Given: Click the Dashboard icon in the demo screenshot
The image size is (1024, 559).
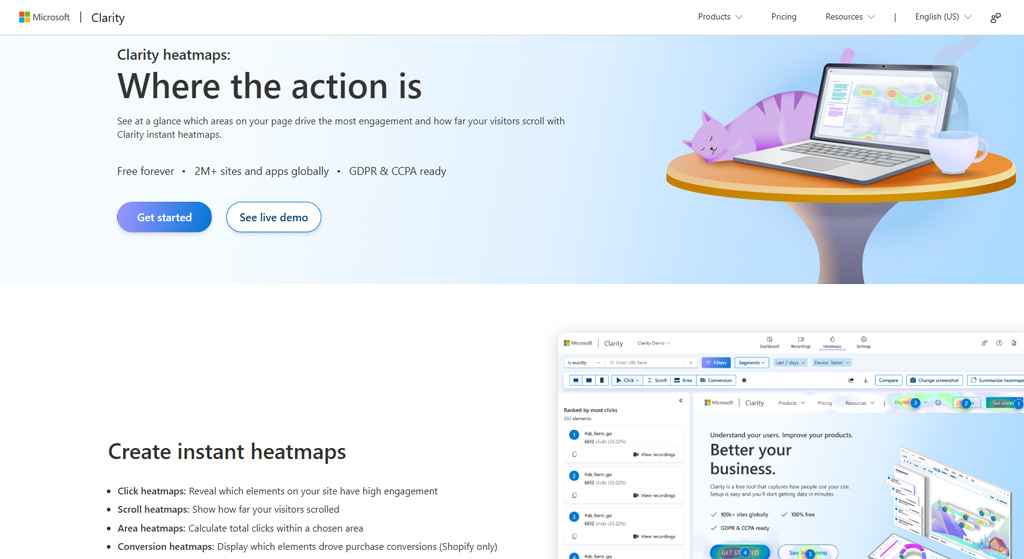Looking at the screenshot, I should pos(769,340).
